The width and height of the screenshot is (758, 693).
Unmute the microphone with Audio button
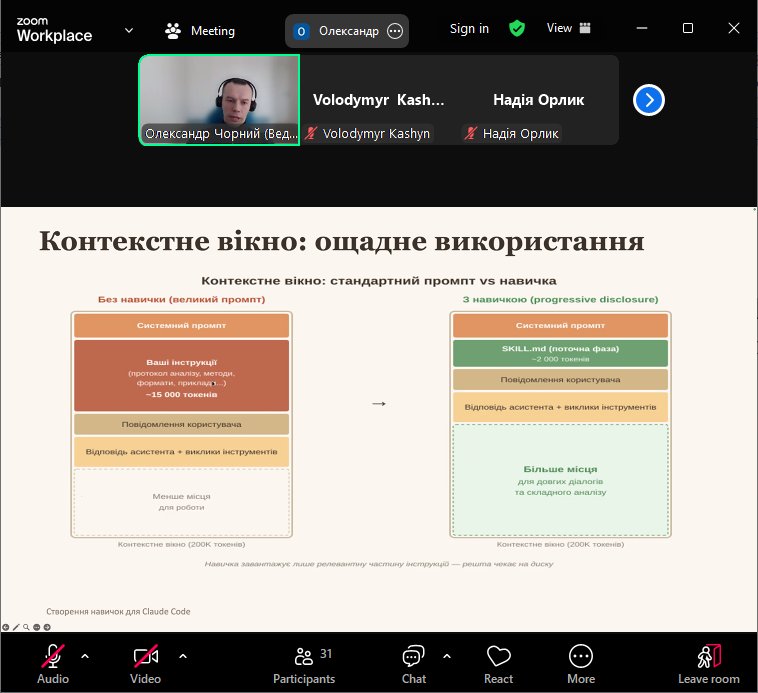(x=53, y=663)
